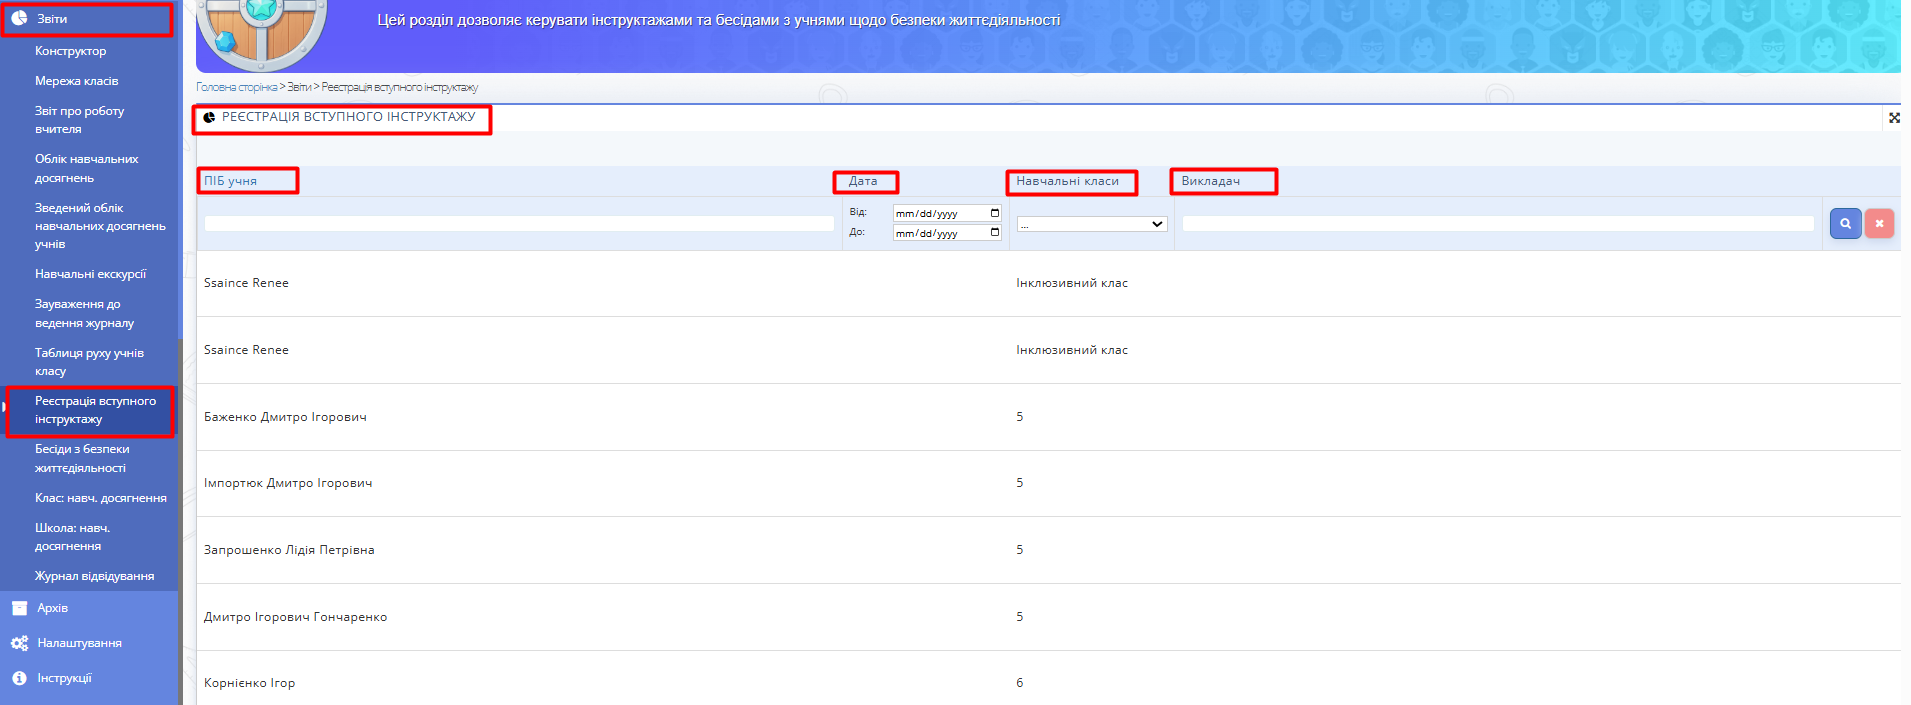Click into the Викладач filter field
1911x705 pixels.
tap(1497, 224)
